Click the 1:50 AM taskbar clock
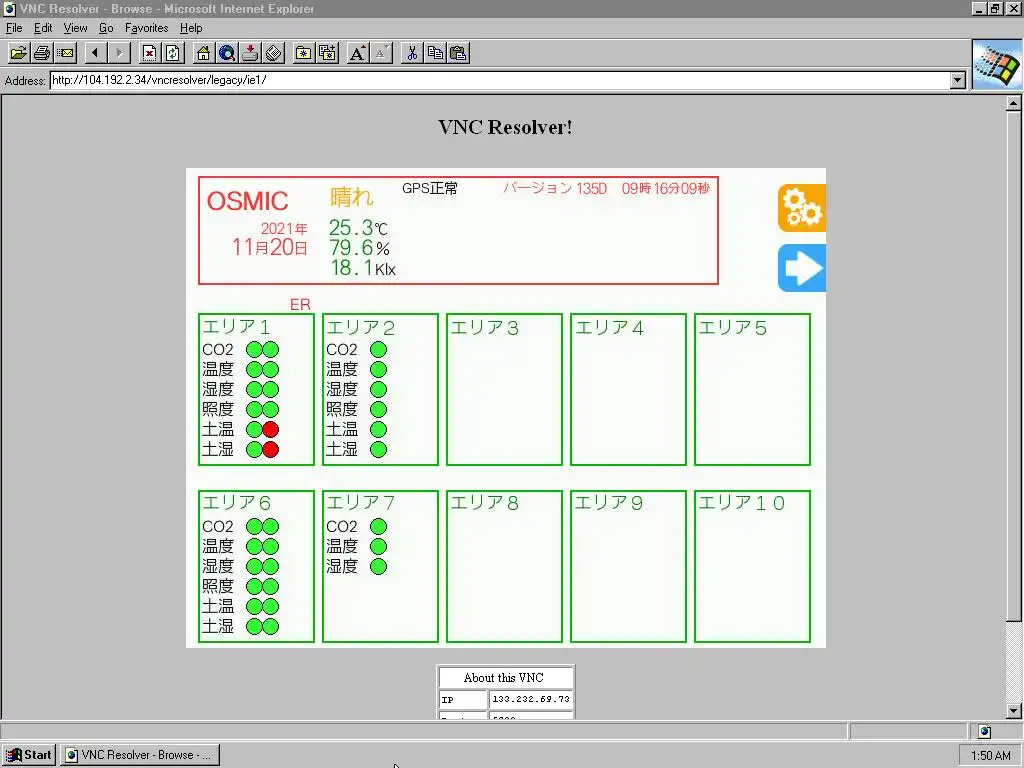 pos(990,756)
